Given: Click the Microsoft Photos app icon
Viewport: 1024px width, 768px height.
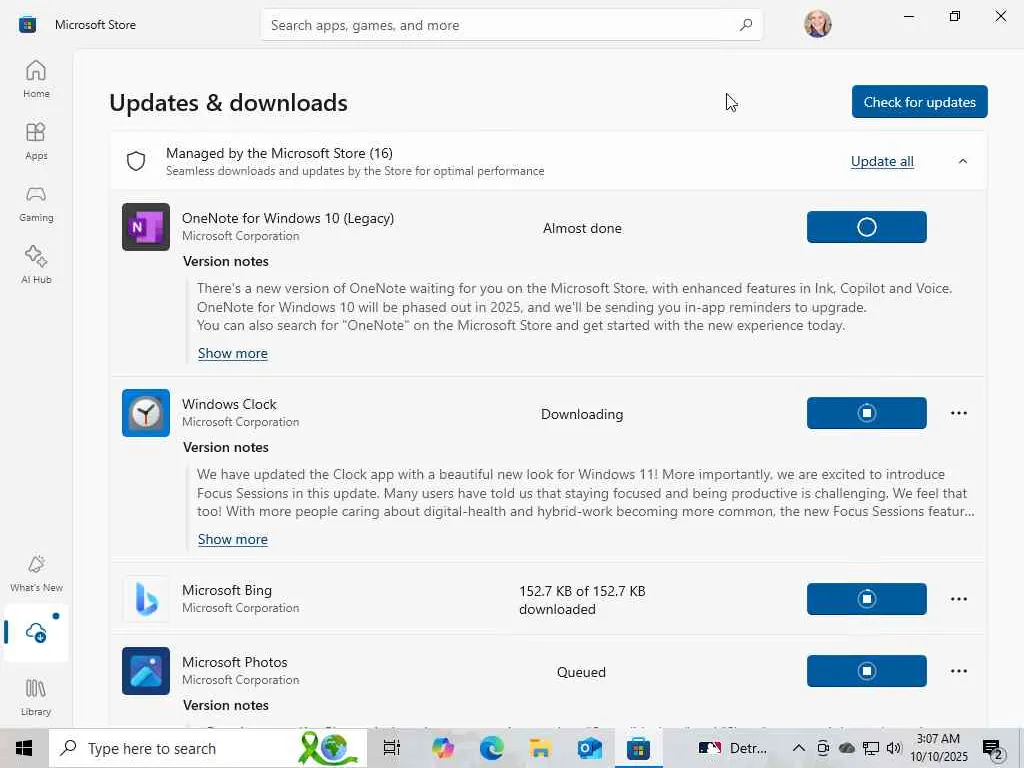Looking at the screenshot, I should click(146, 671).
